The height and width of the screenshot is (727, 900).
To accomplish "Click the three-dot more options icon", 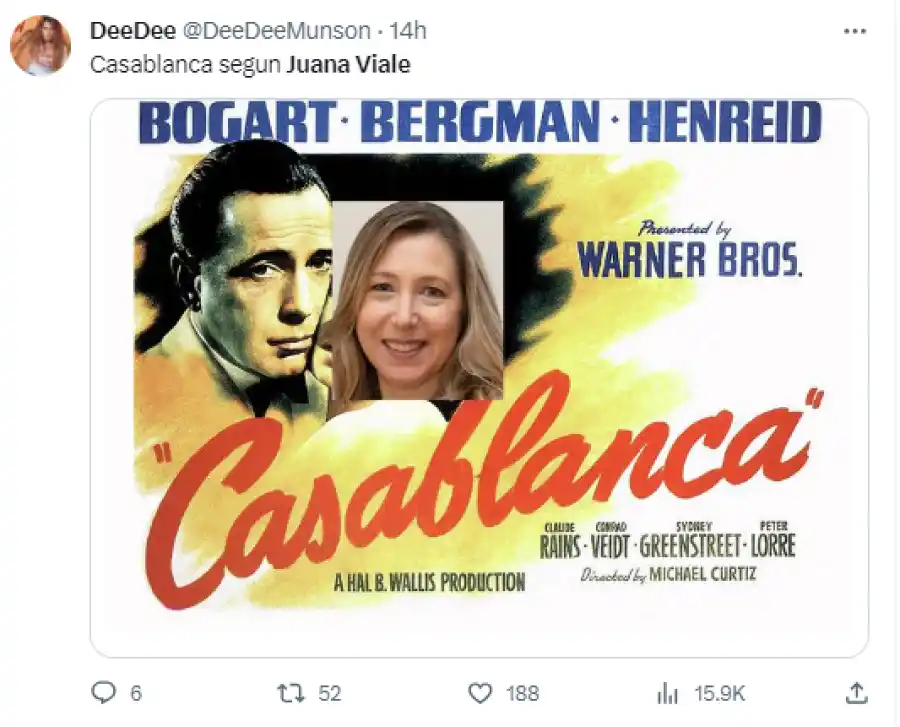I will 856,30.
